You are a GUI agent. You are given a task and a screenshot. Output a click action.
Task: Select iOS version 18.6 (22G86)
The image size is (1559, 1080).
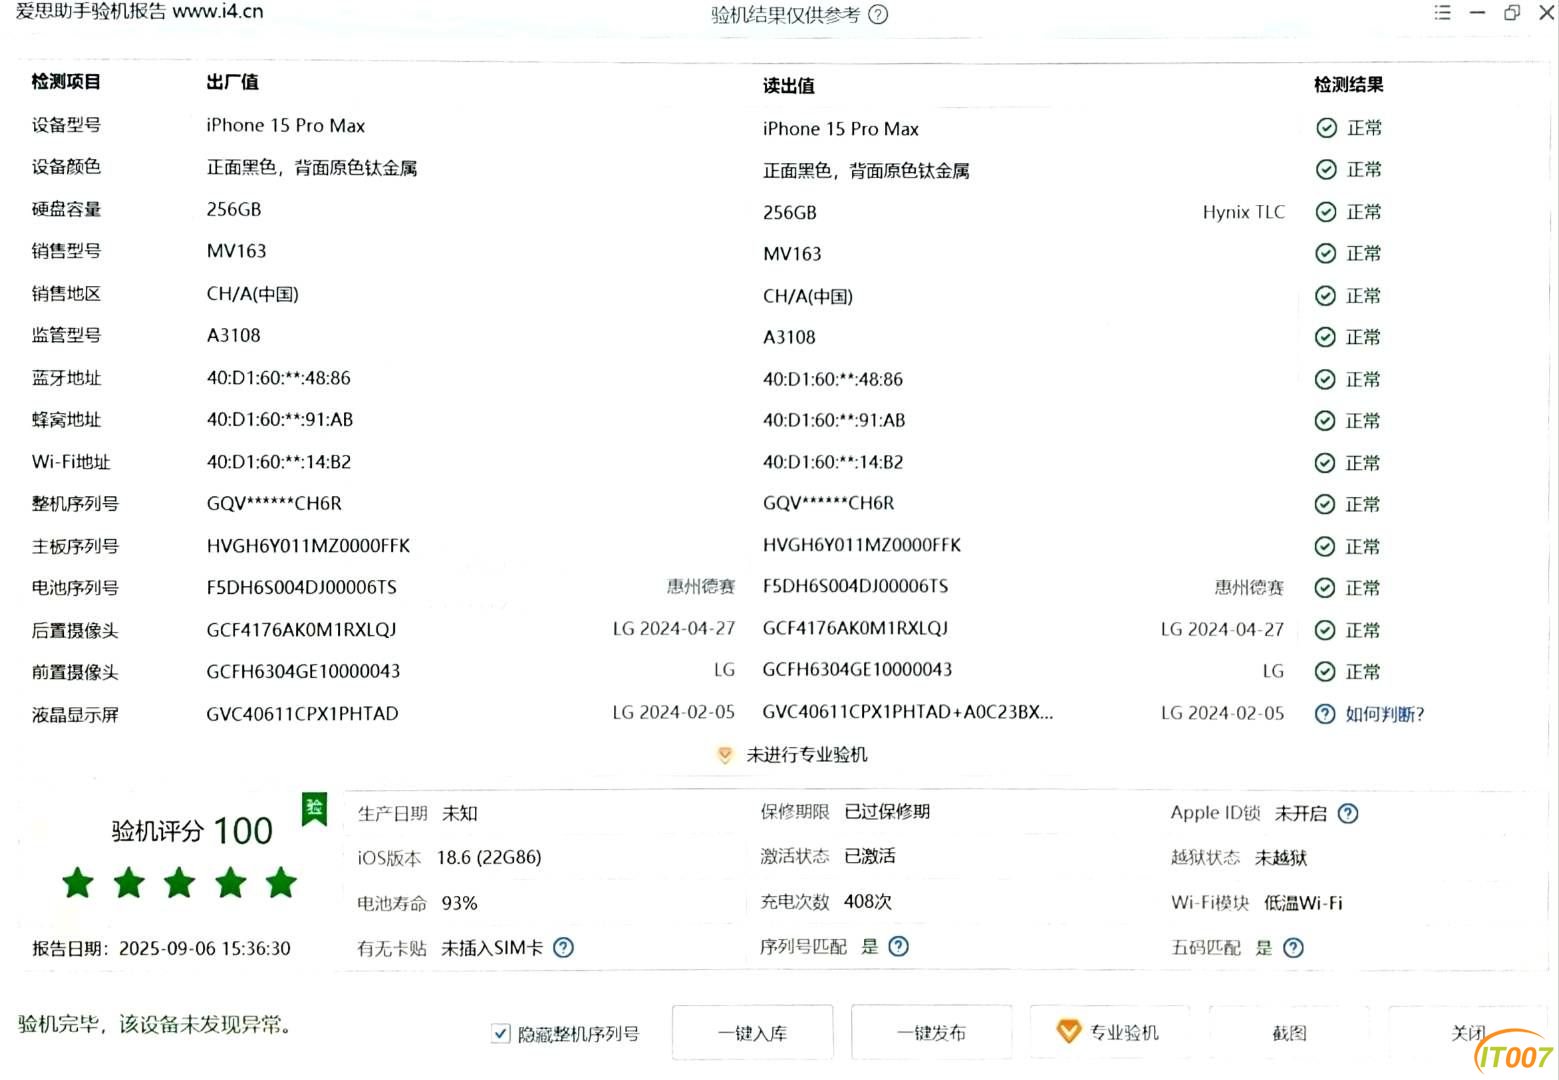[x=489, y=858]
